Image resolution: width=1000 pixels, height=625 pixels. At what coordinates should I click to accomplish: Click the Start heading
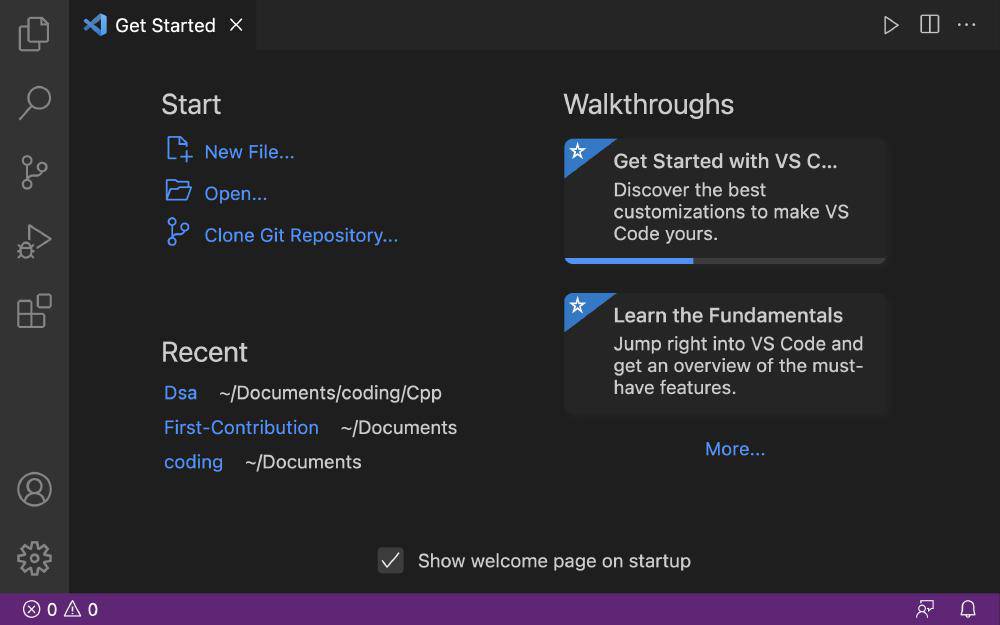[x=191, y=104]
